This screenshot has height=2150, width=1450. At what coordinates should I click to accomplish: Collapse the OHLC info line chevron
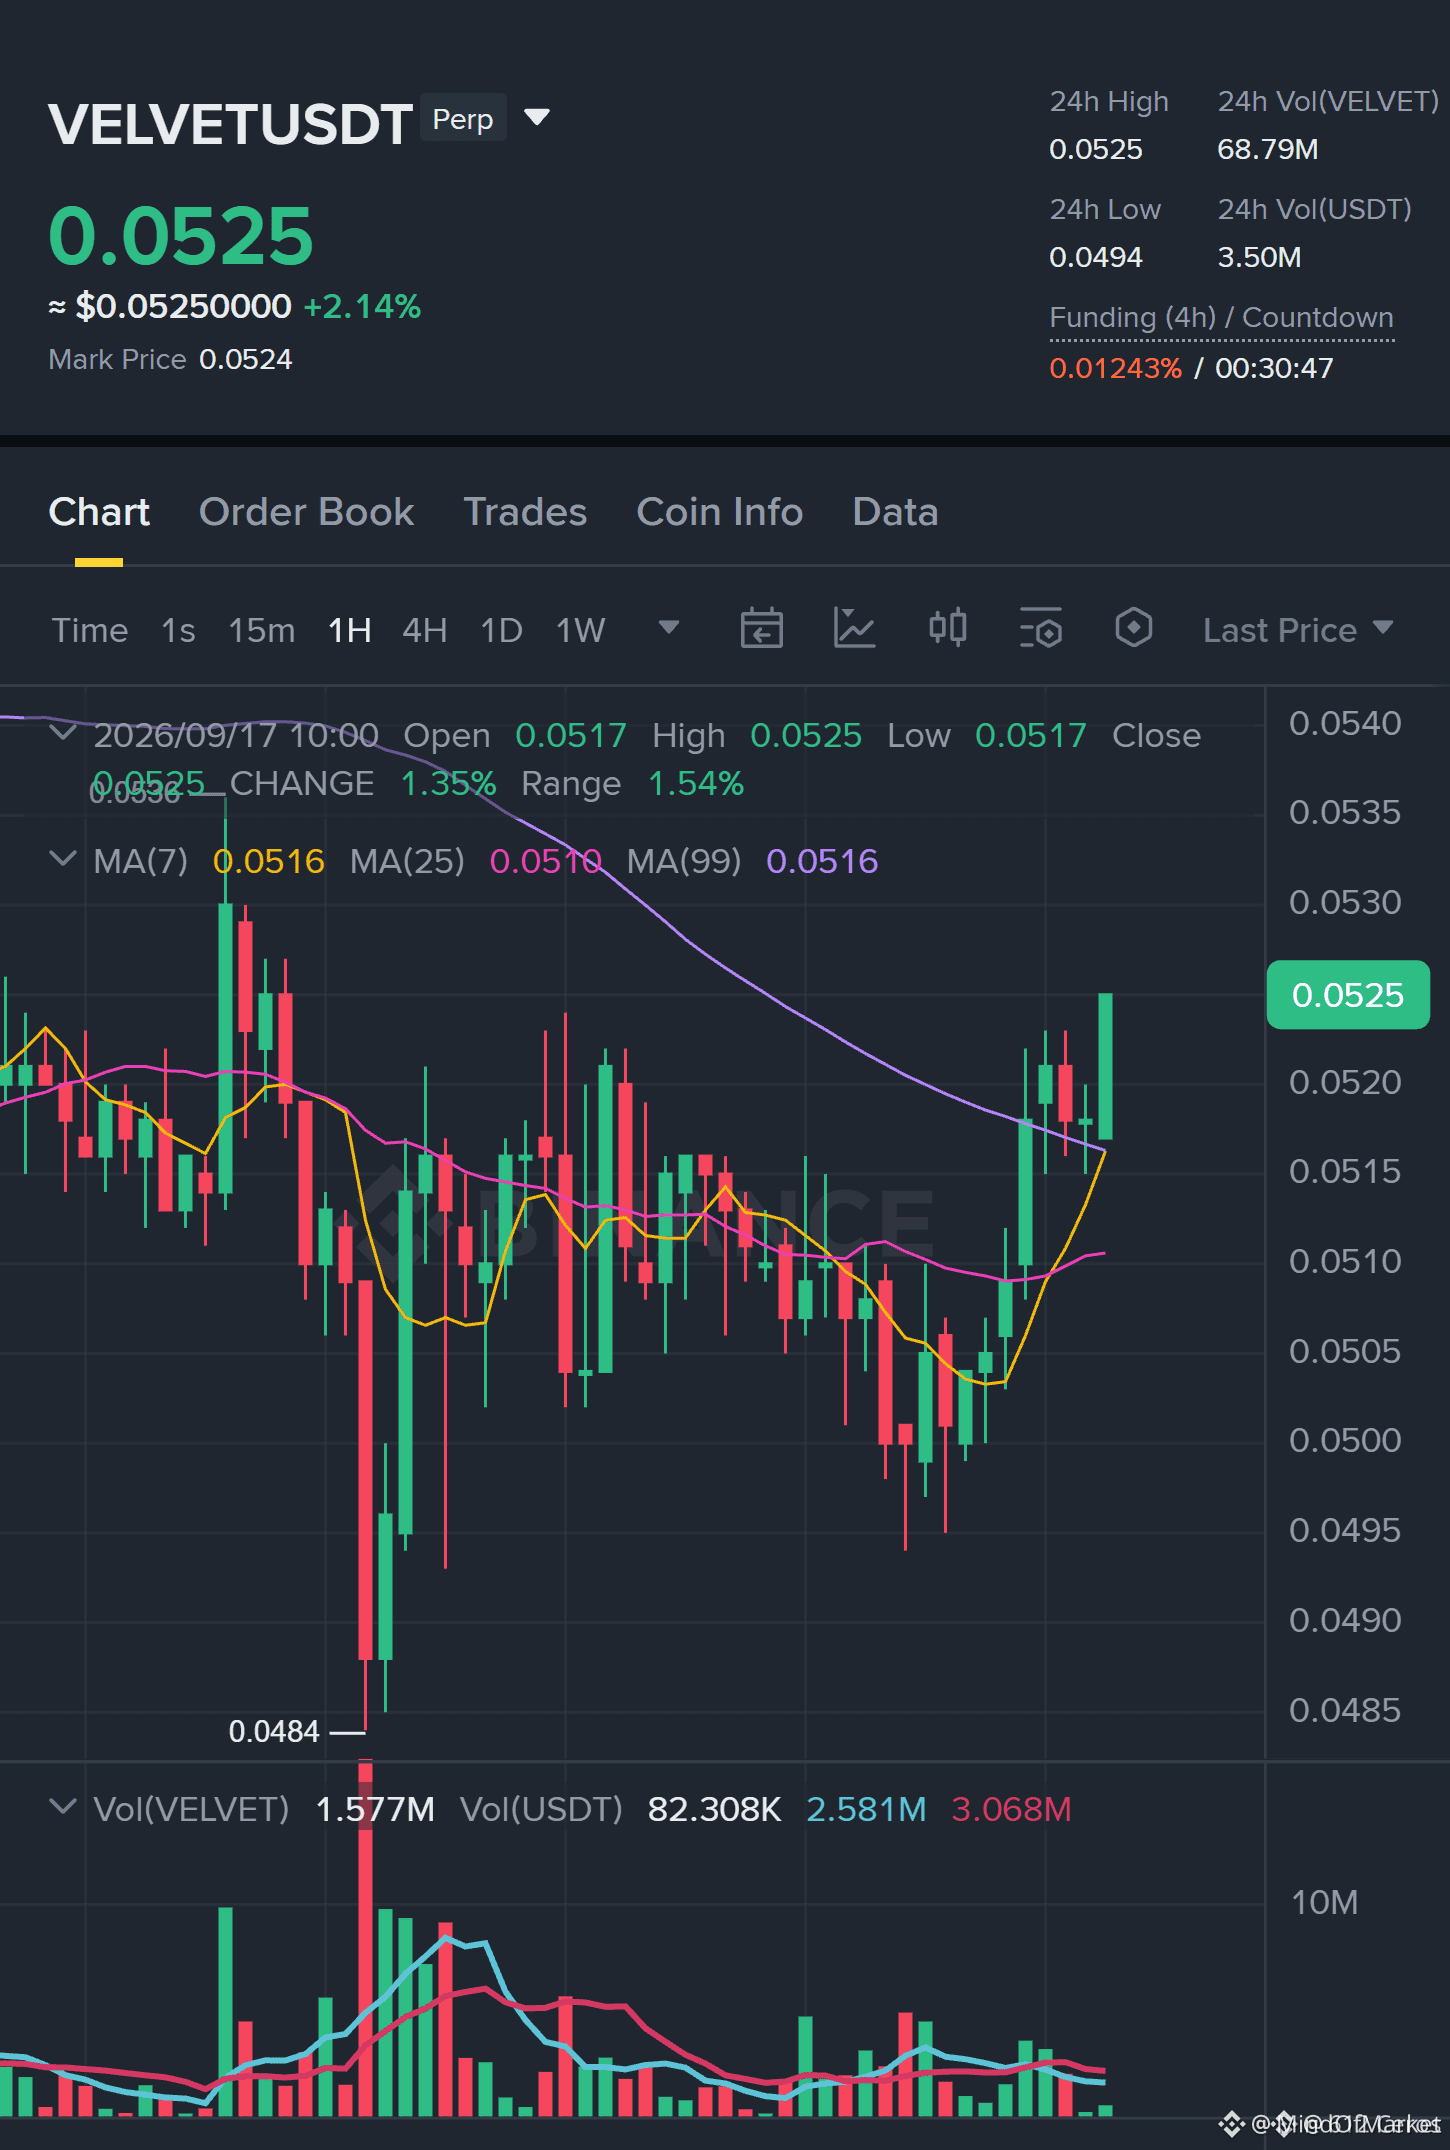pos(63,733)
